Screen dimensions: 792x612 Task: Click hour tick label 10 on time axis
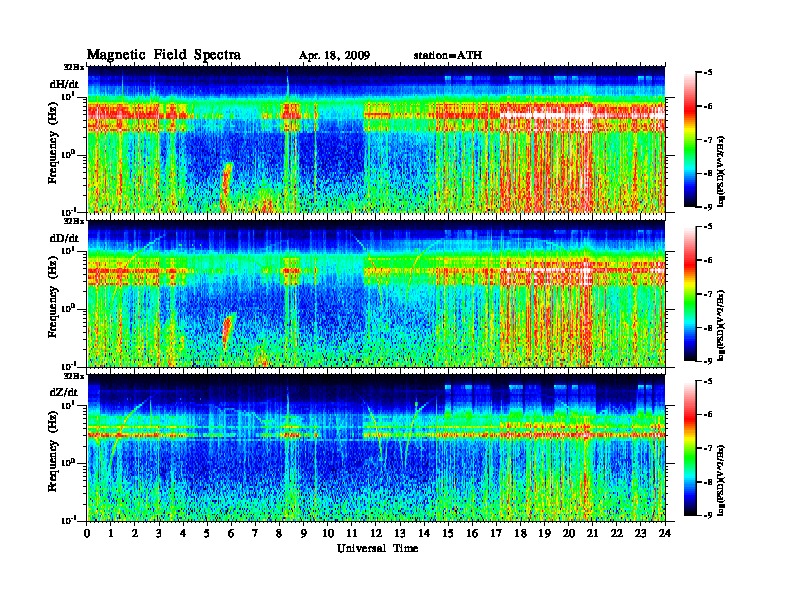tap(328, 534)
